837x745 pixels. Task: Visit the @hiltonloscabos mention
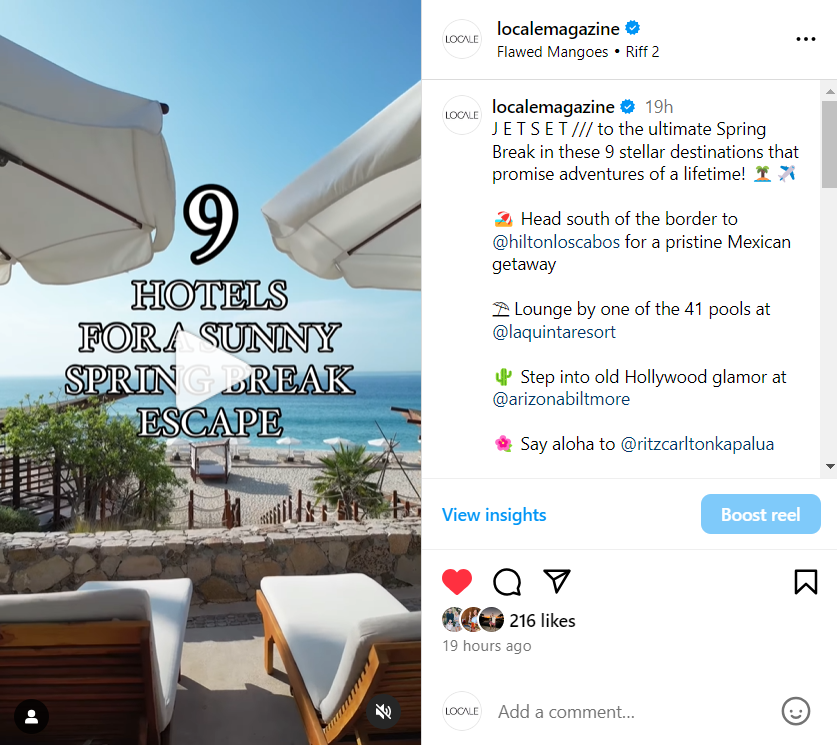[556, 242]
